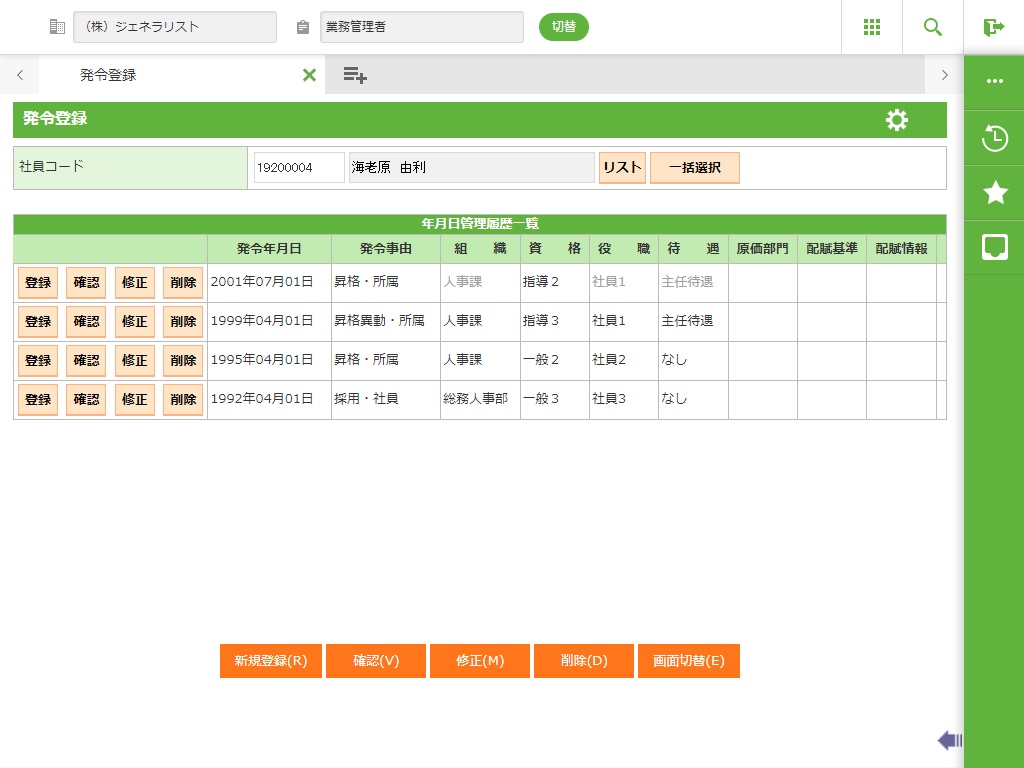Add a new tab with the plus-list icon

(x=354, y=75)
